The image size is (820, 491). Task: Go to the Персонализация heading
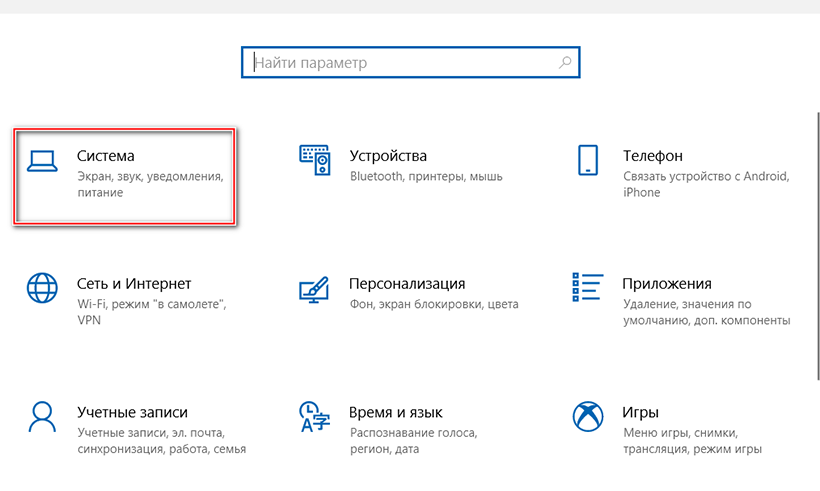407,284
